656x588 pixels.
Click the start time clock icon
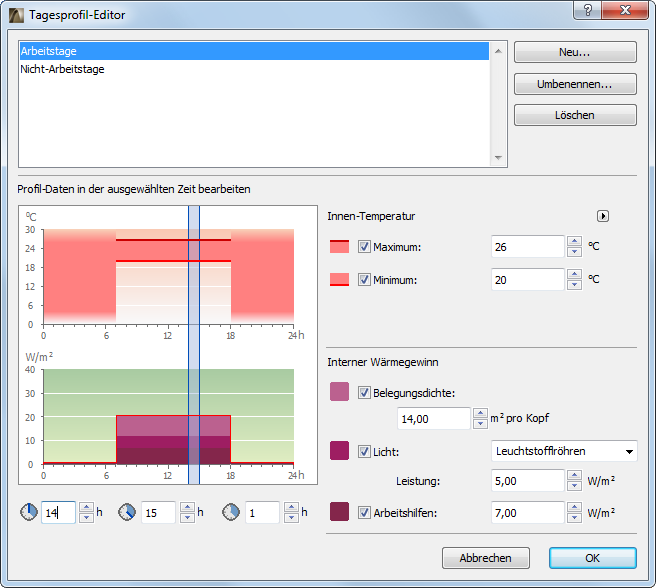coord(29,512)
